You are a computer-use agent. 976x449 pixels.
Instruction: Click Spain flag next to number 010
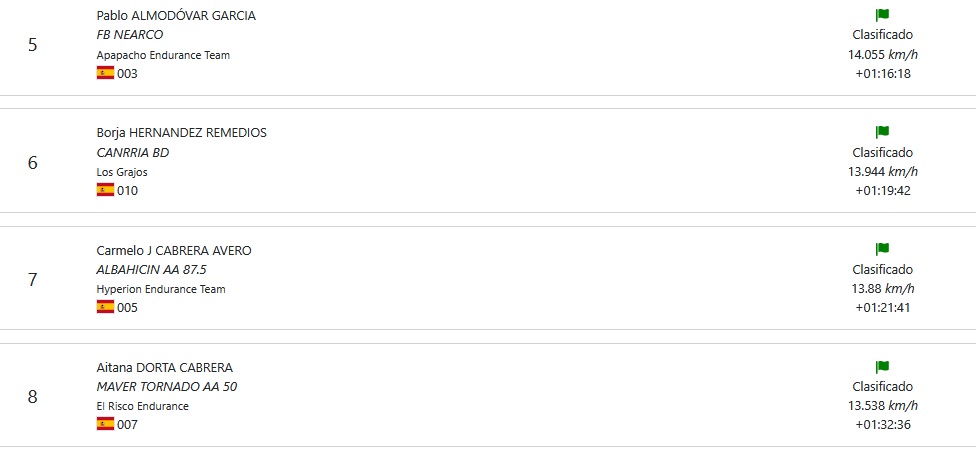(105, 191)
